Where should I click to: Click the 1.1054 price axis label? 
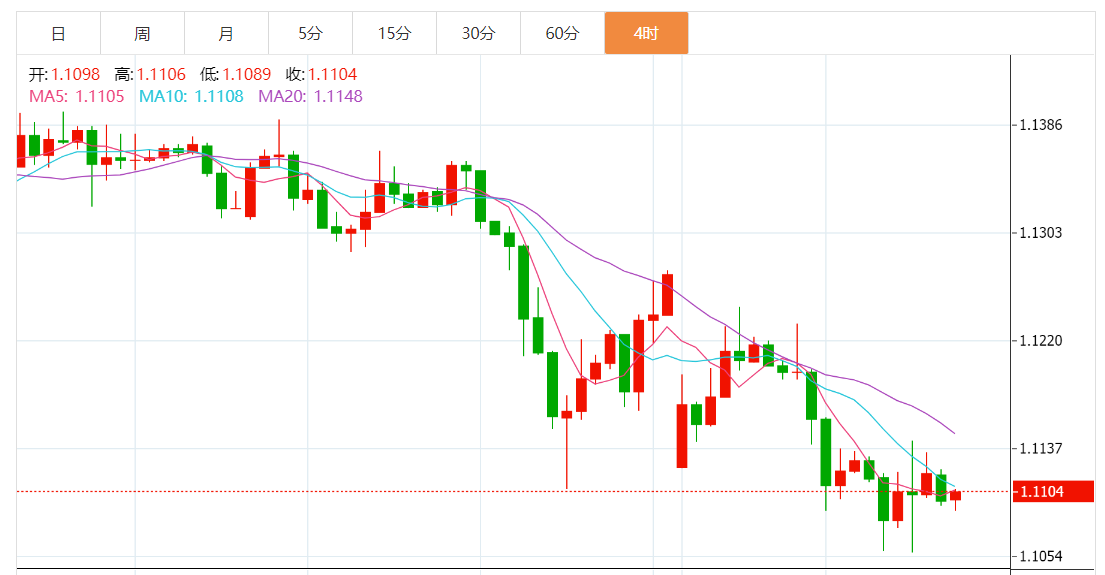point(1040,556)
